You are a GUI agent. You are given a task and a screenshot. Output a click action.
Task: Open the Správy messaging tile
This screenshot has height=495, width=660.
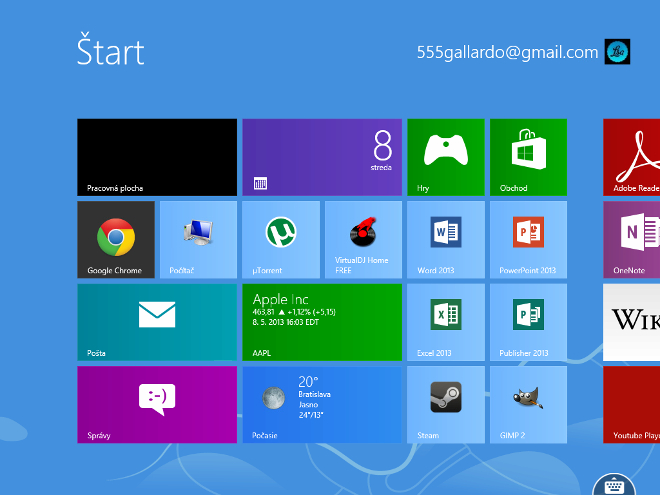157,405
